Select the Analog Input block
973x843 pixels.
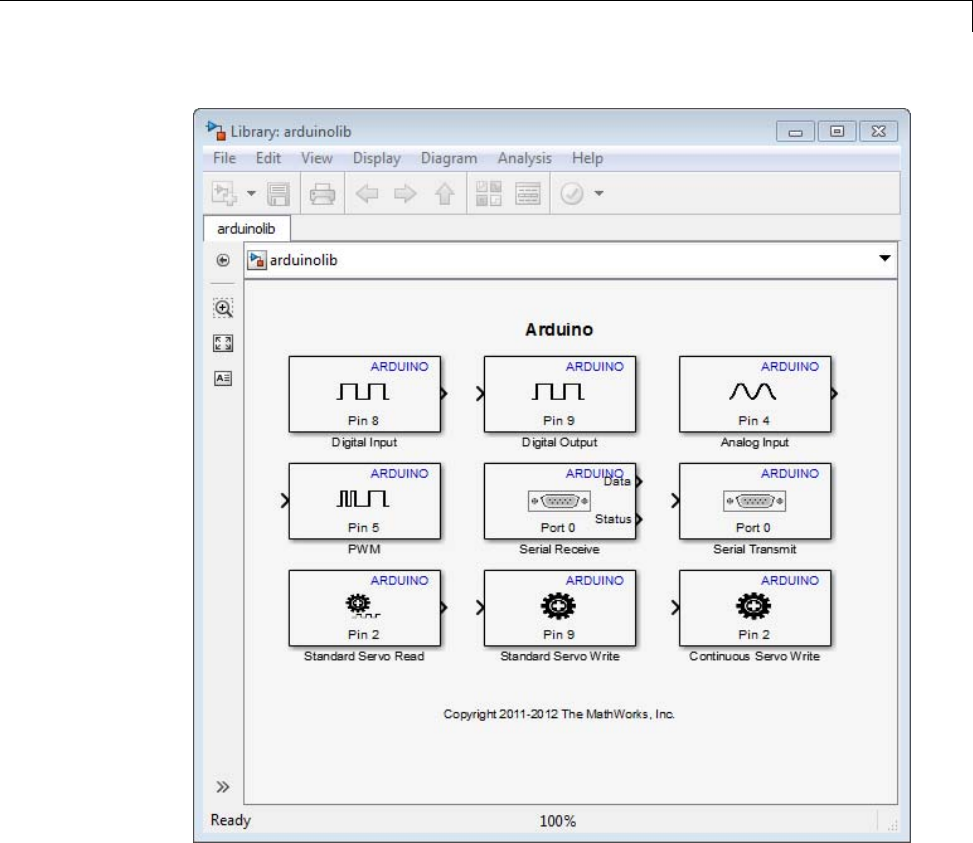[755, 394]
